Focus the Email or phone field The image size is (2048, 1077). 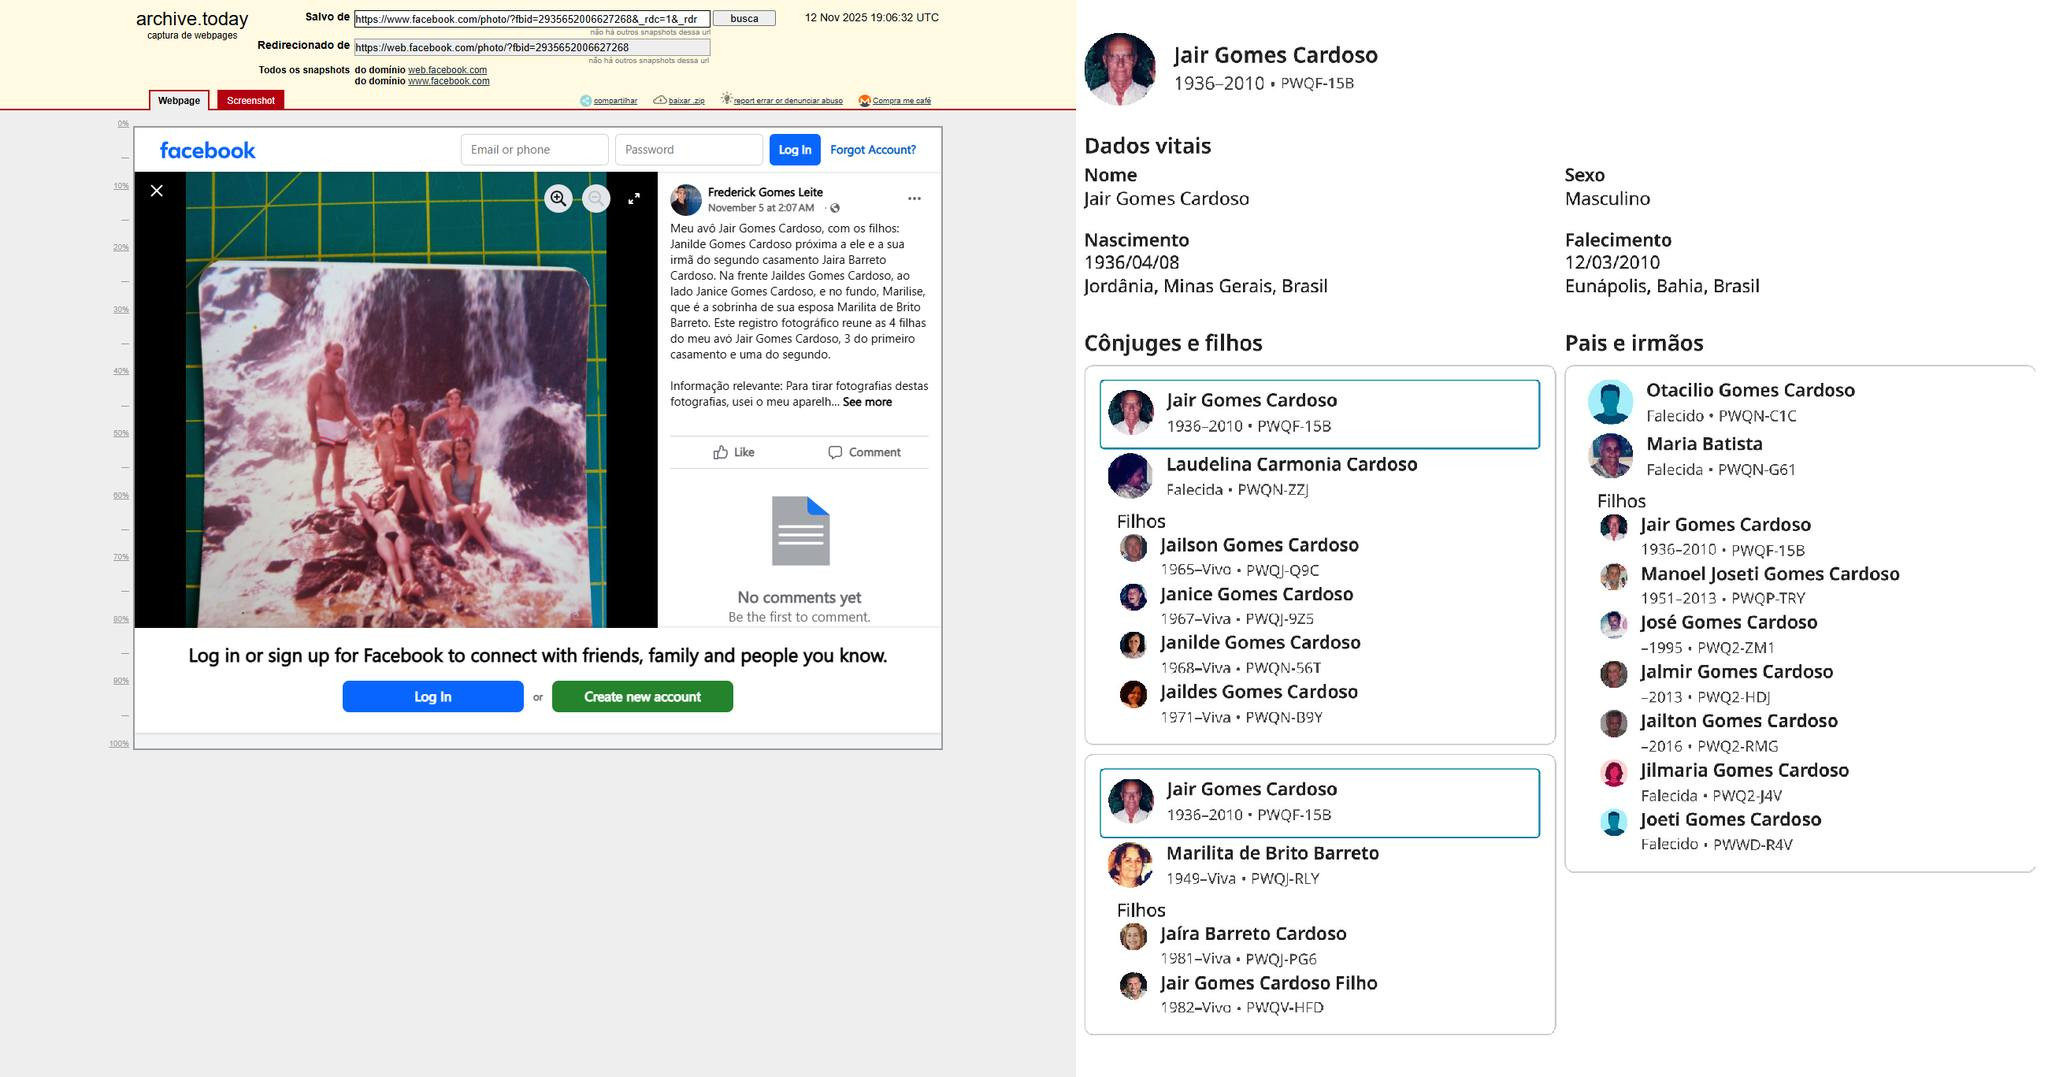tap(534, 150)
